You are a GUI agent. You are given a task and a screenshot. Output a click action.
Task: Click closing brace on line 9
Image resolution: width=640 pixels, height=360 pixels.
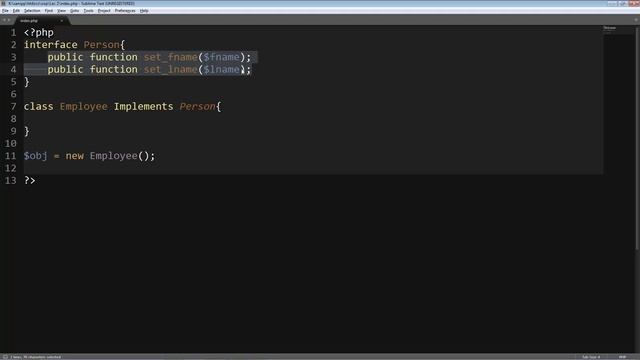27,131
